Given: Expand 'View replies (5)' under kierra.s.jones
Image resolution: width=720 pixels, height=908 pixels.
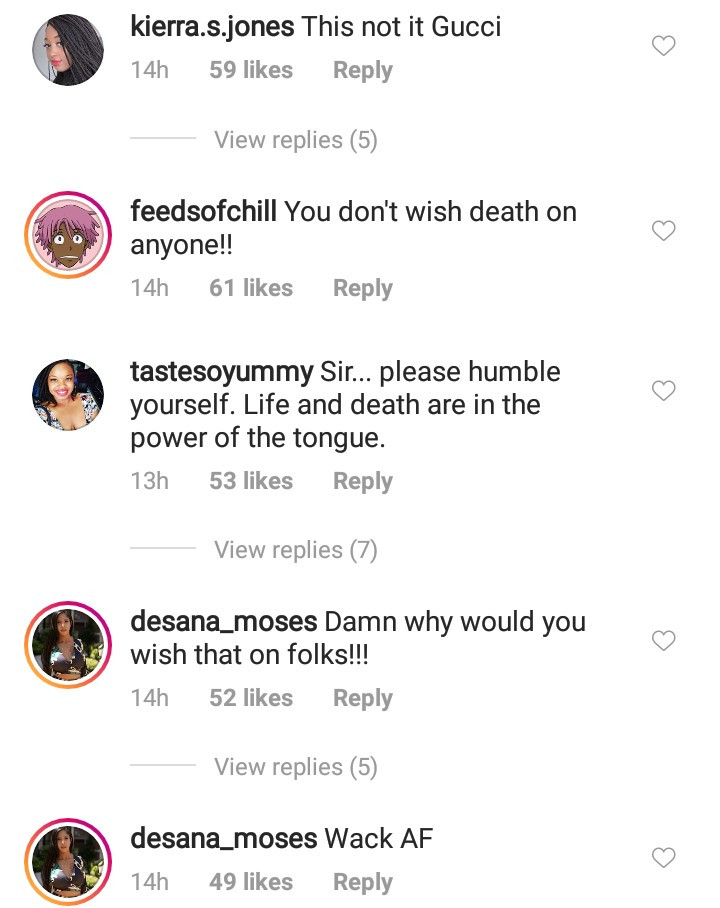Looking at the screenshot, I should (x=295, y=140).
